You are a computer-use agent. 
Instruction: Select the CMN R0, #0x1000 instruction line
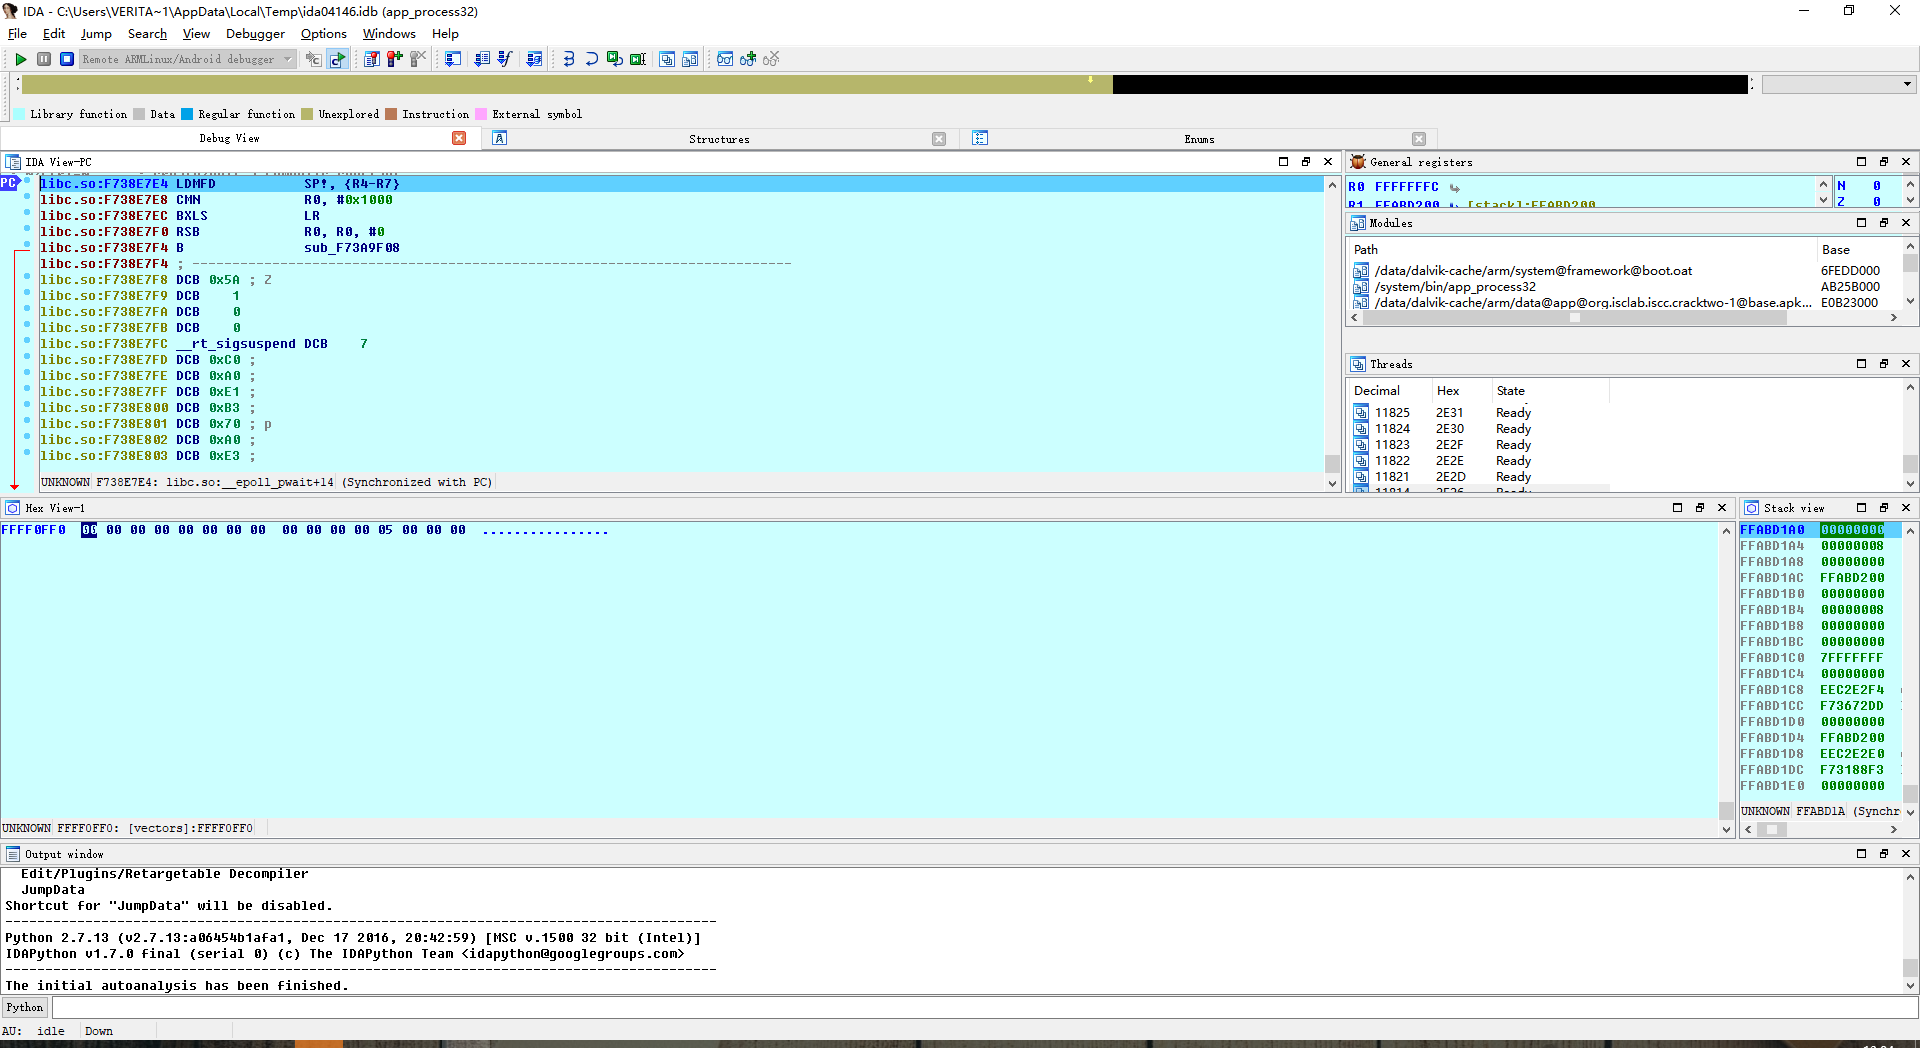coord(680,200)
